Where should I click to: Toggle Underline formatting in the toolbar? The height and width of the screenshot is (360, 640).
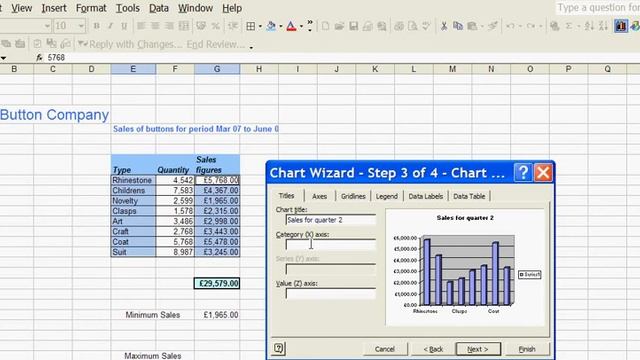coord(124,26)
